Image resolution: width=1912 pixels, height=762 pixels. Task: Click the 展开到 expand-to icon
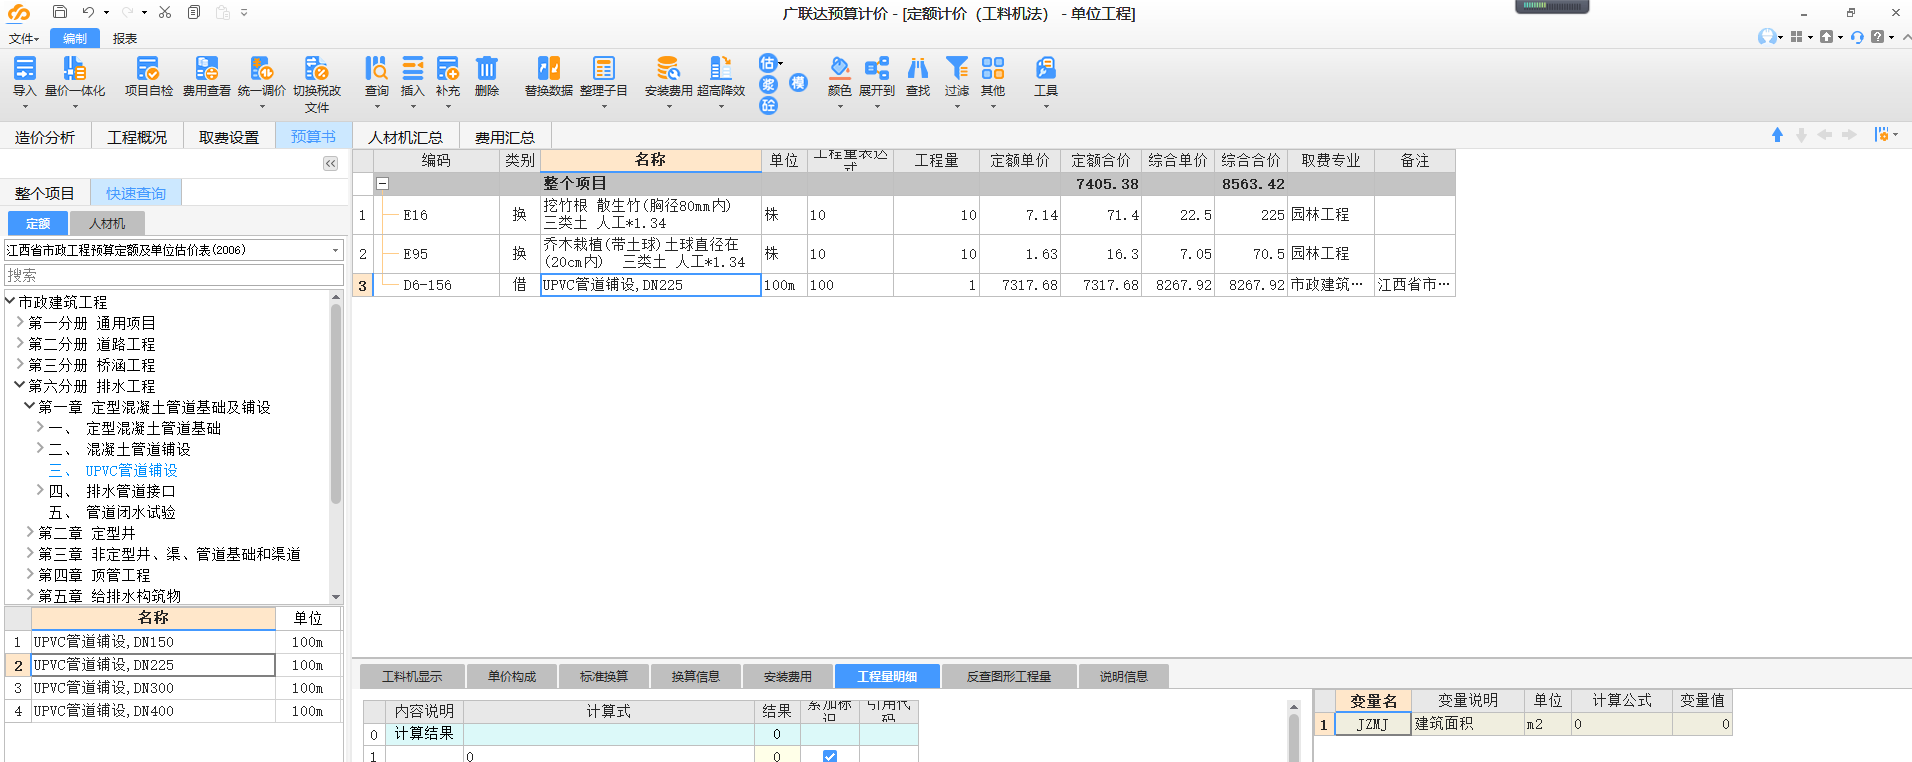coord(876,68)
